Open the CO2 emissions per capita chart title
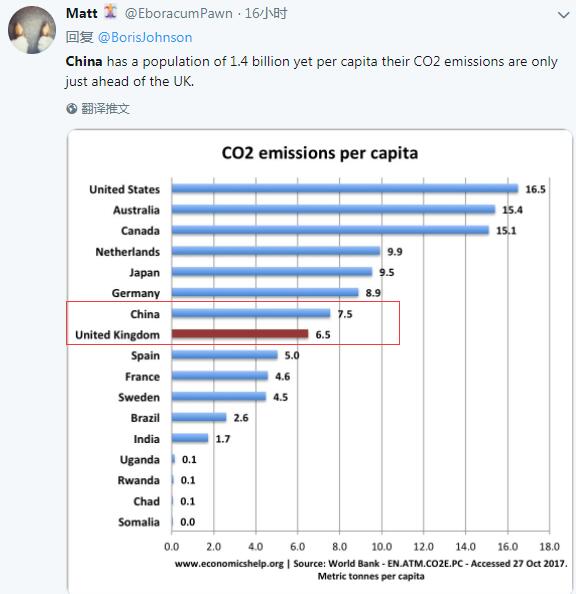Viewport: 576px width, 594px height. pyautogui.click(x=320, y=153)
